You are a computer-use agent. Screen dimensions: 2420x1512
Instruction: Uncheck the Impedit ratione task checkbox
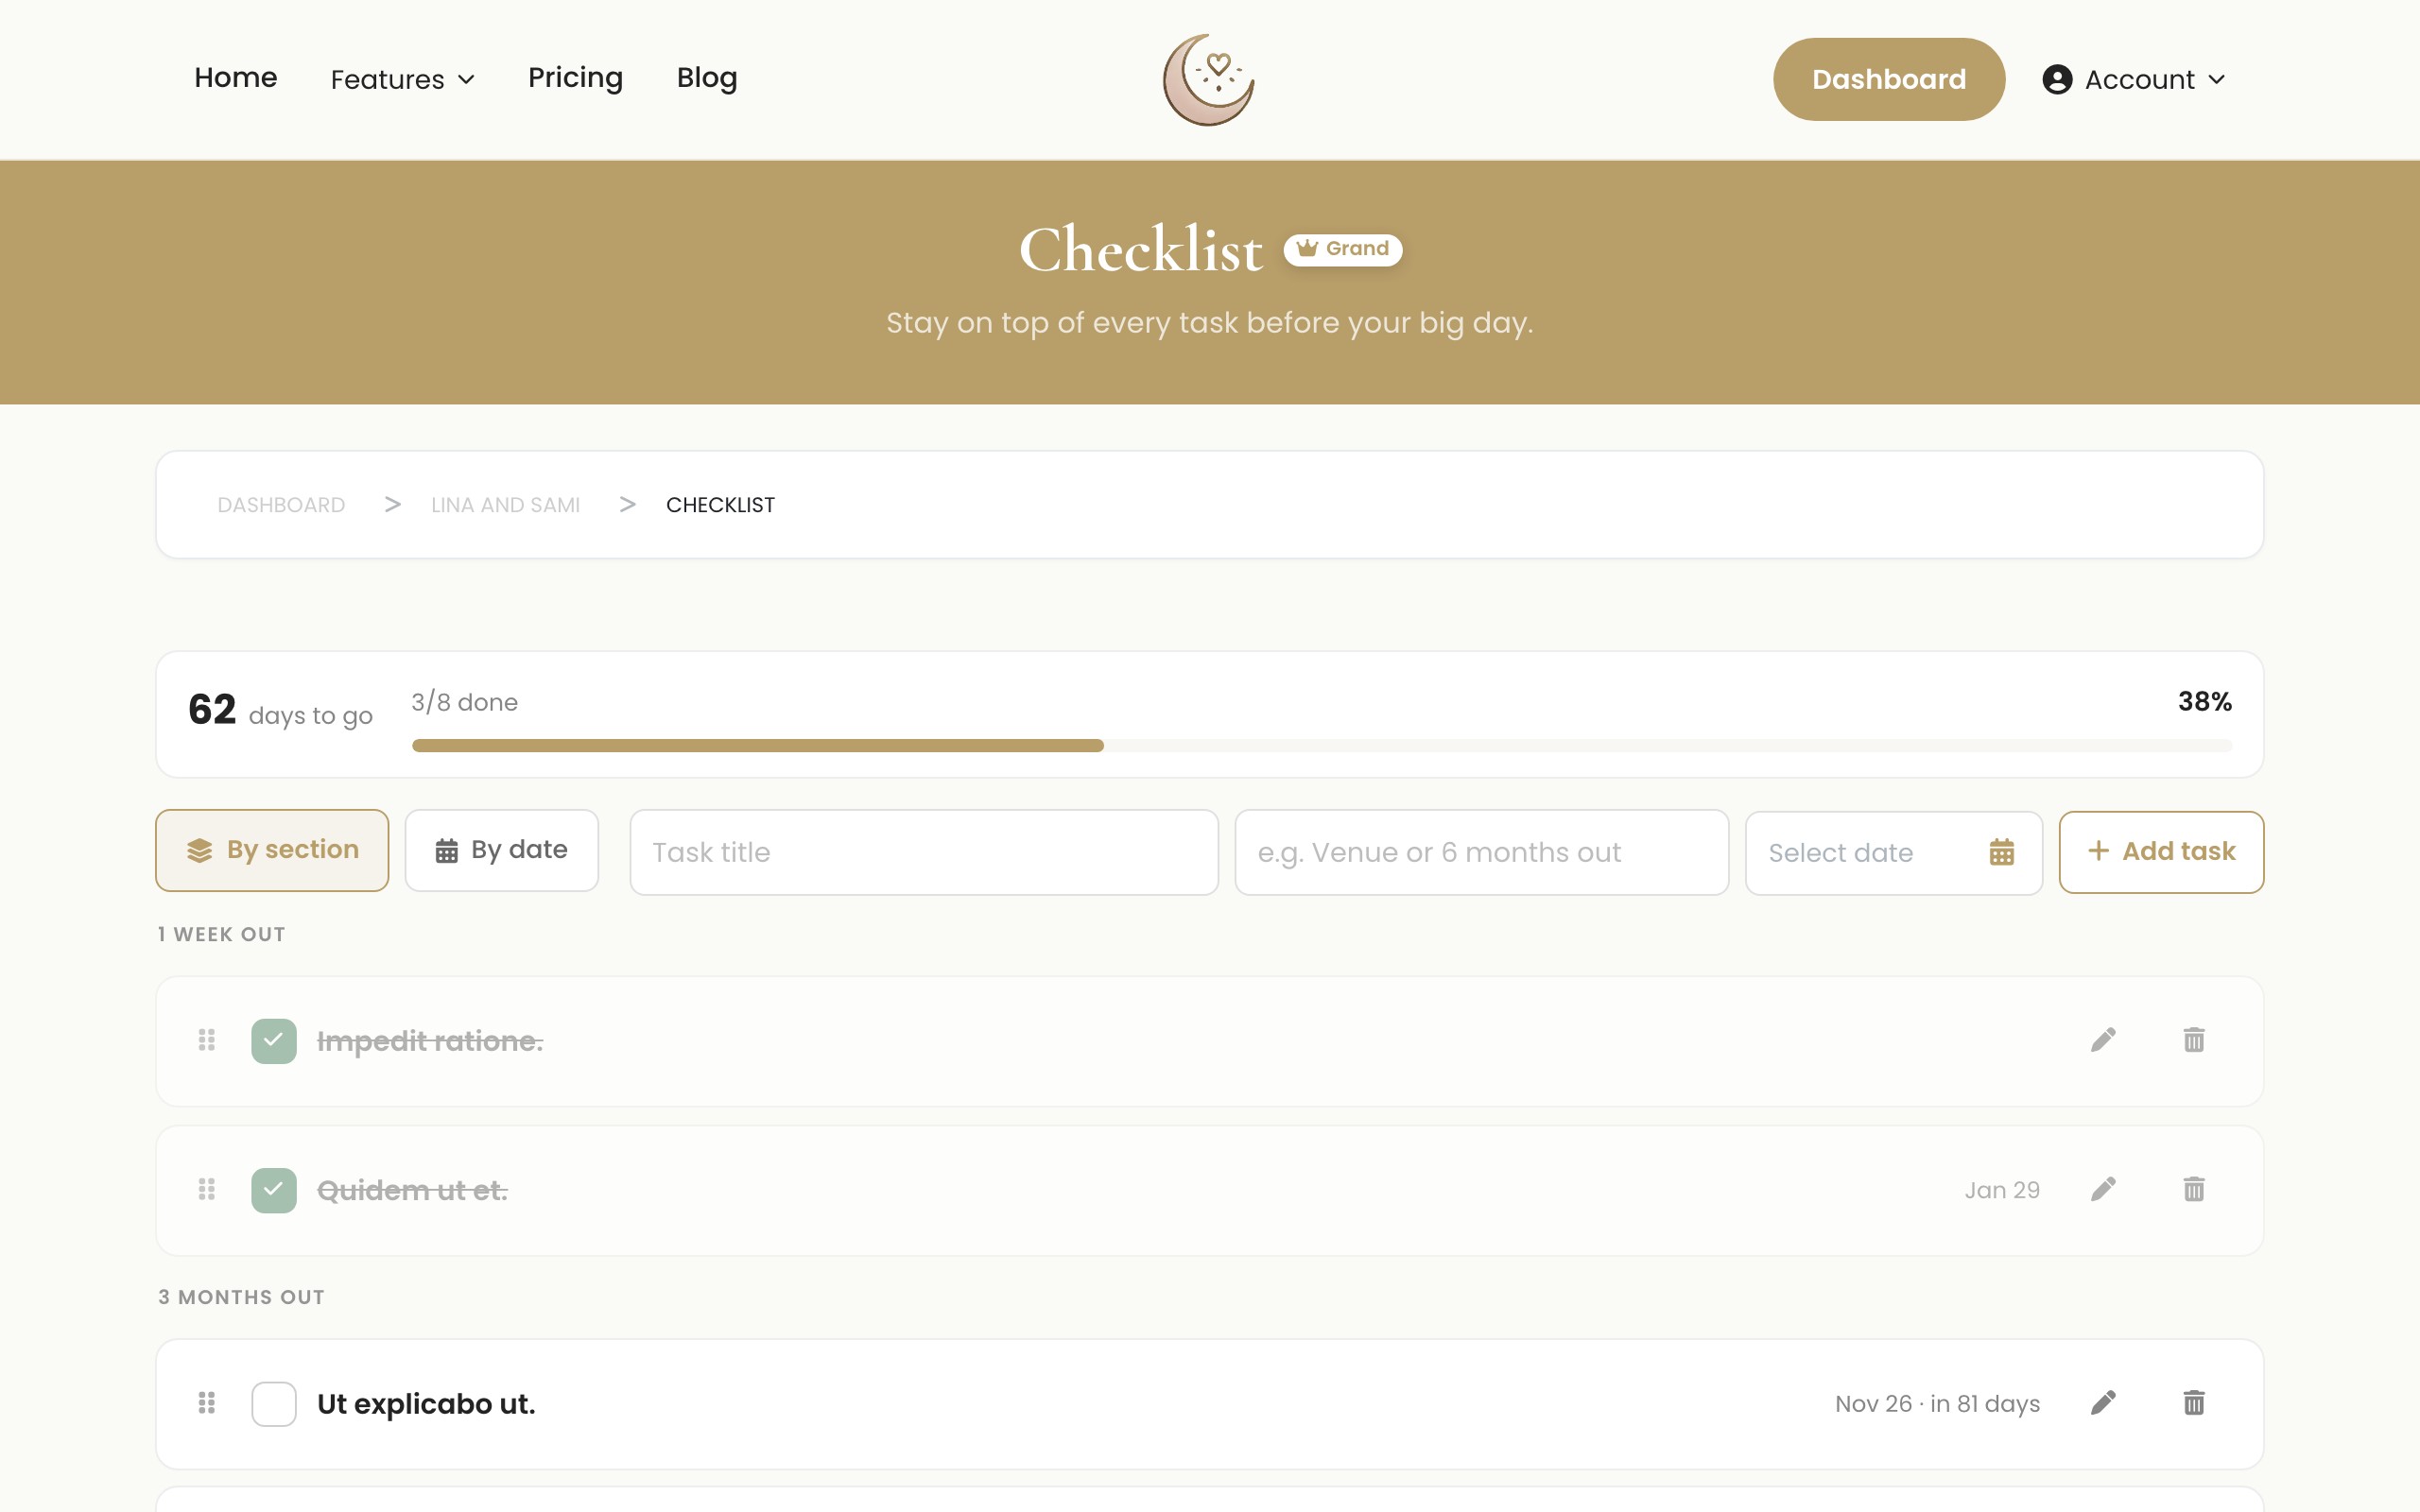274,1040
